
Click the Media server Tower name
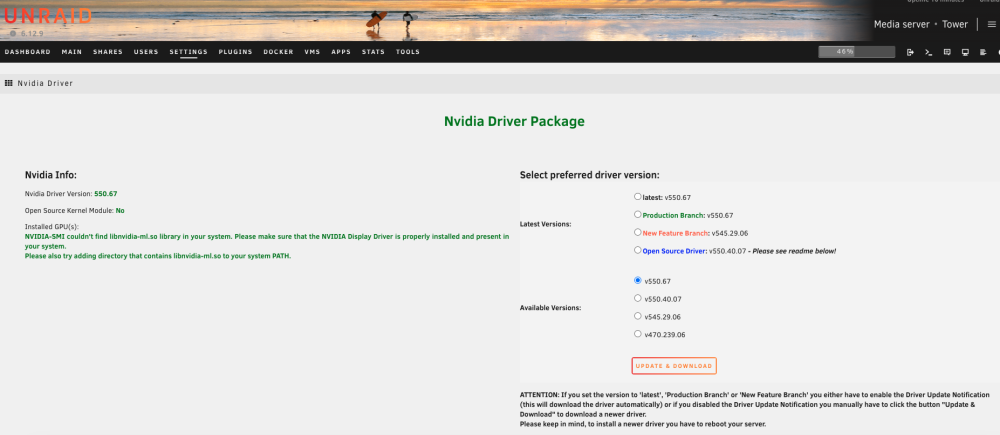[920, 24]
